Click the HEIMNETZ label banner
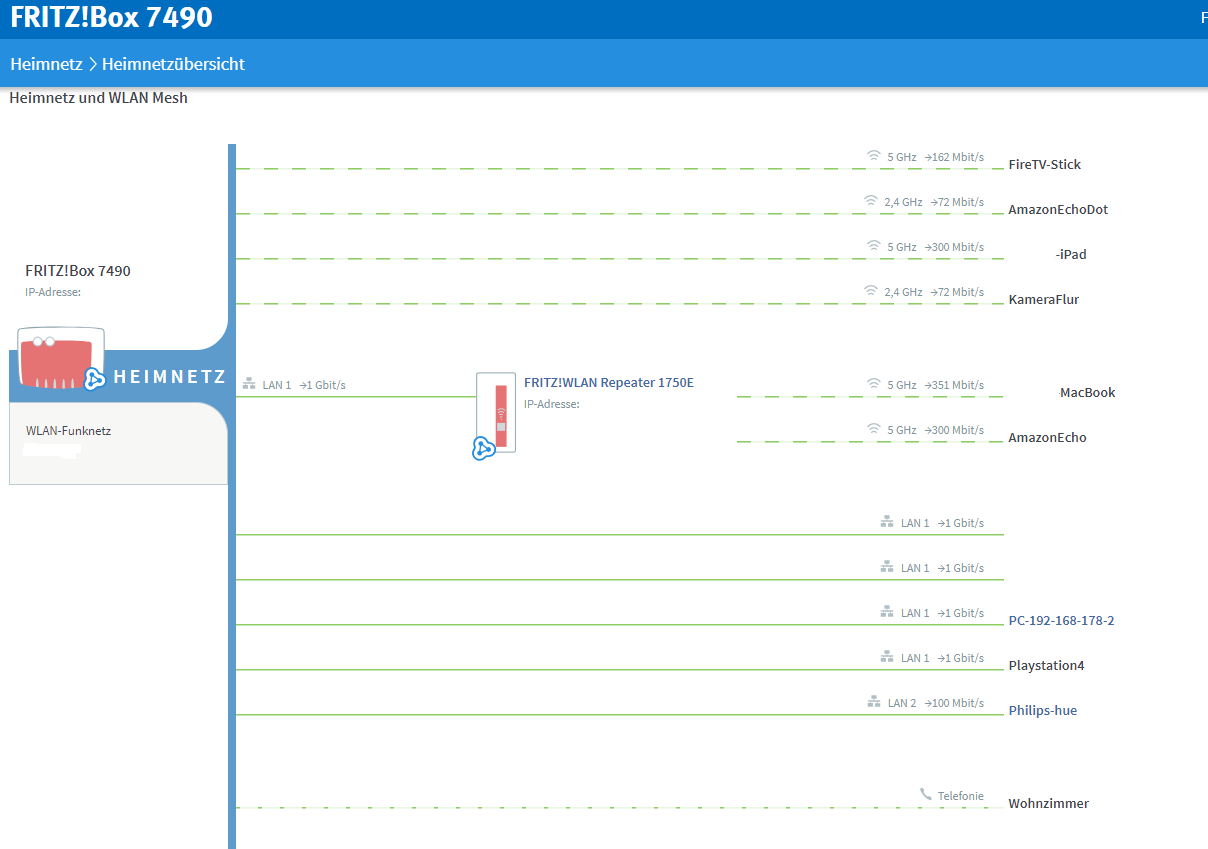 170,378
